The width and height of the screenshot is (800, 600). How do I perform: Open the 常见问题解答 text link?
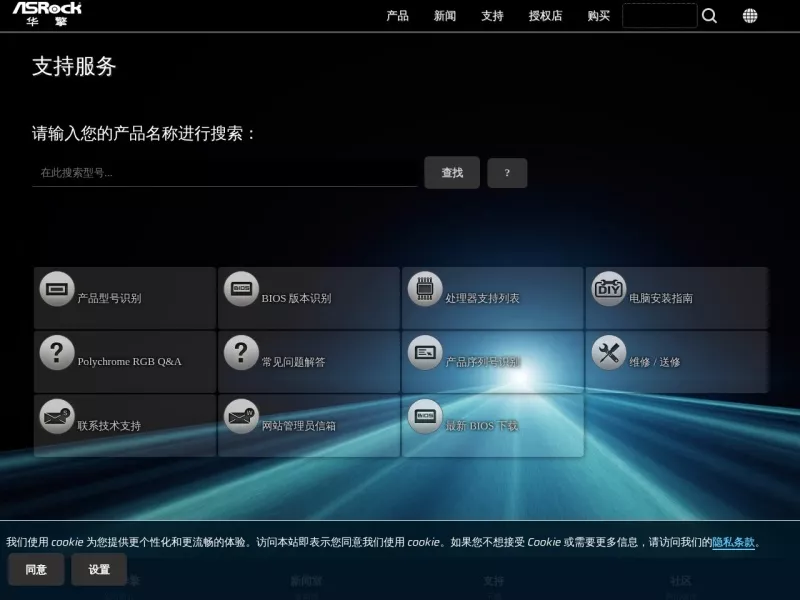293,362
